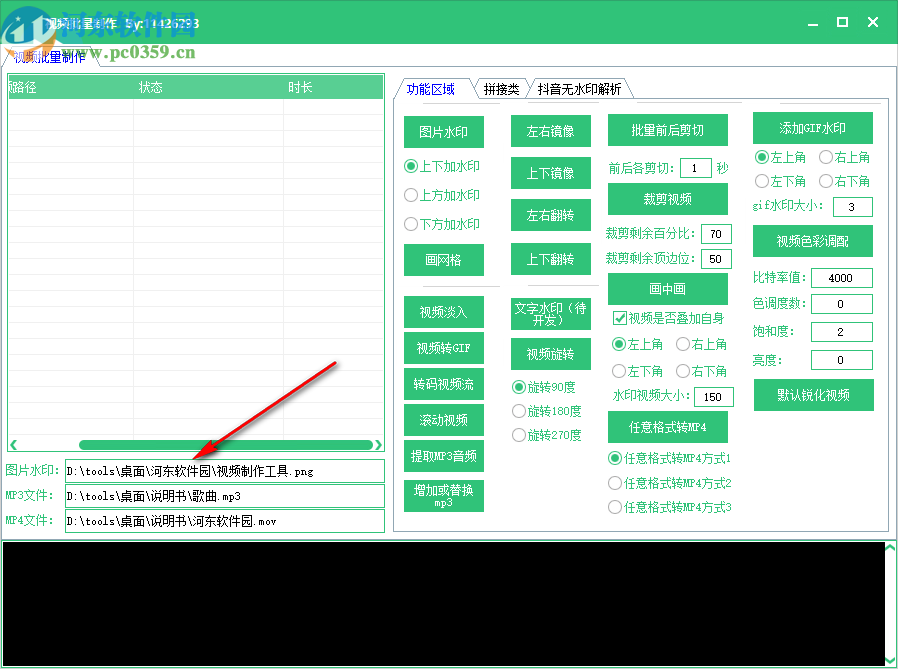This screenshot has width=898, height=669.
Task: Click the 画中画 button
Action: pyautogui.click(x=667, y=289)
